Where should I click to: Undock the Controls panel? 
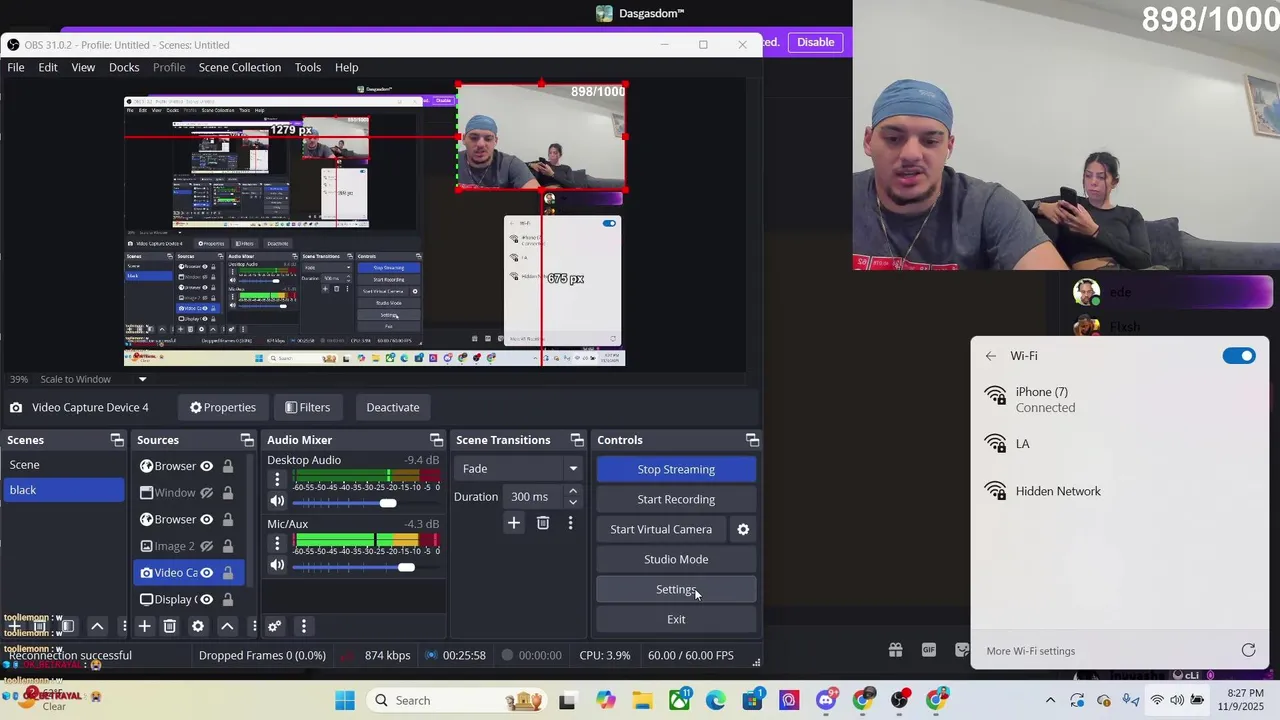pos(752,440)
